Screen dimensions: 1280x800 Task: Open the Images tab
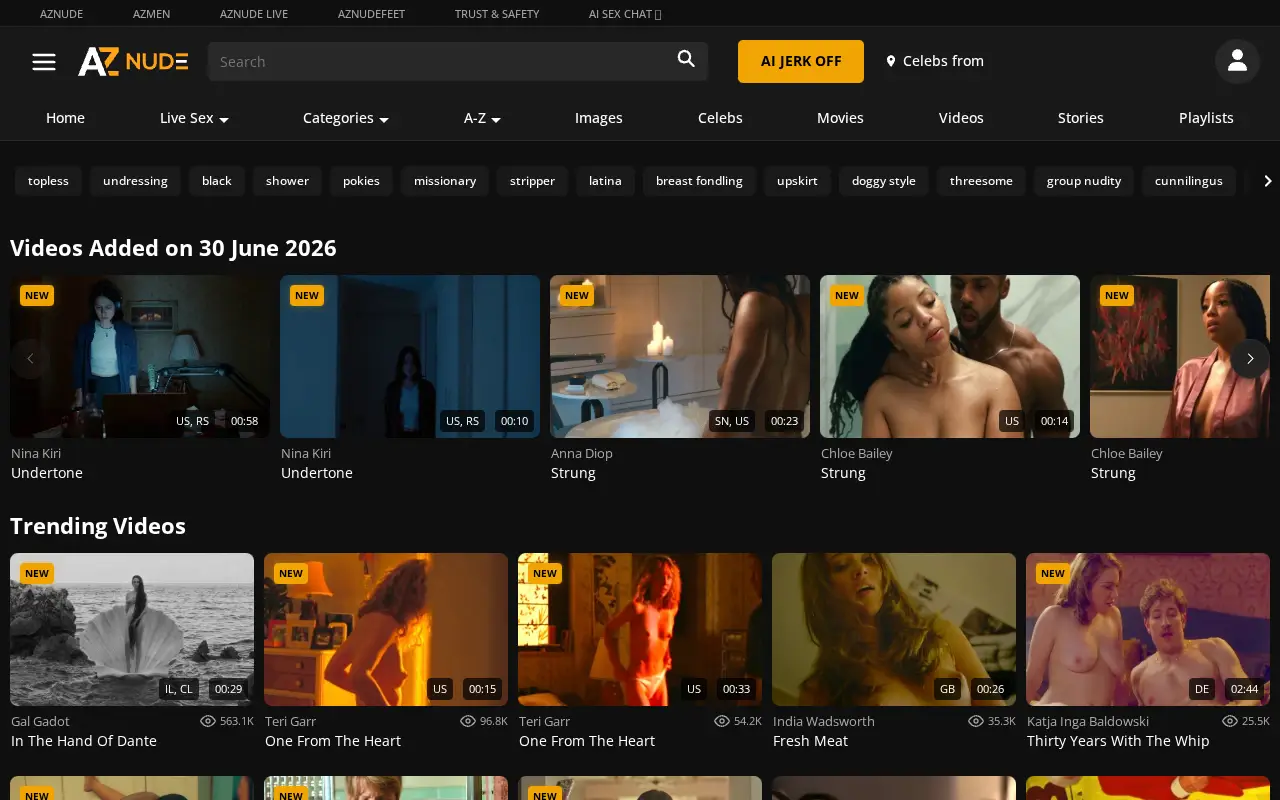click(x=599, y=118)
